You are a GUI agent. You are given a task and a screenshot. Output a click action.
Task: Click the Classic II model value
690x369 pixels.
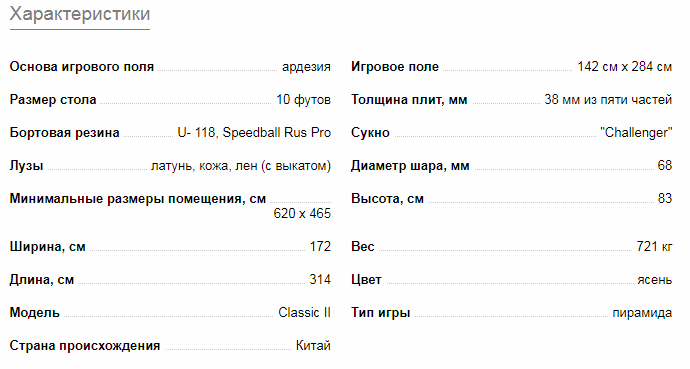point(305,312)
